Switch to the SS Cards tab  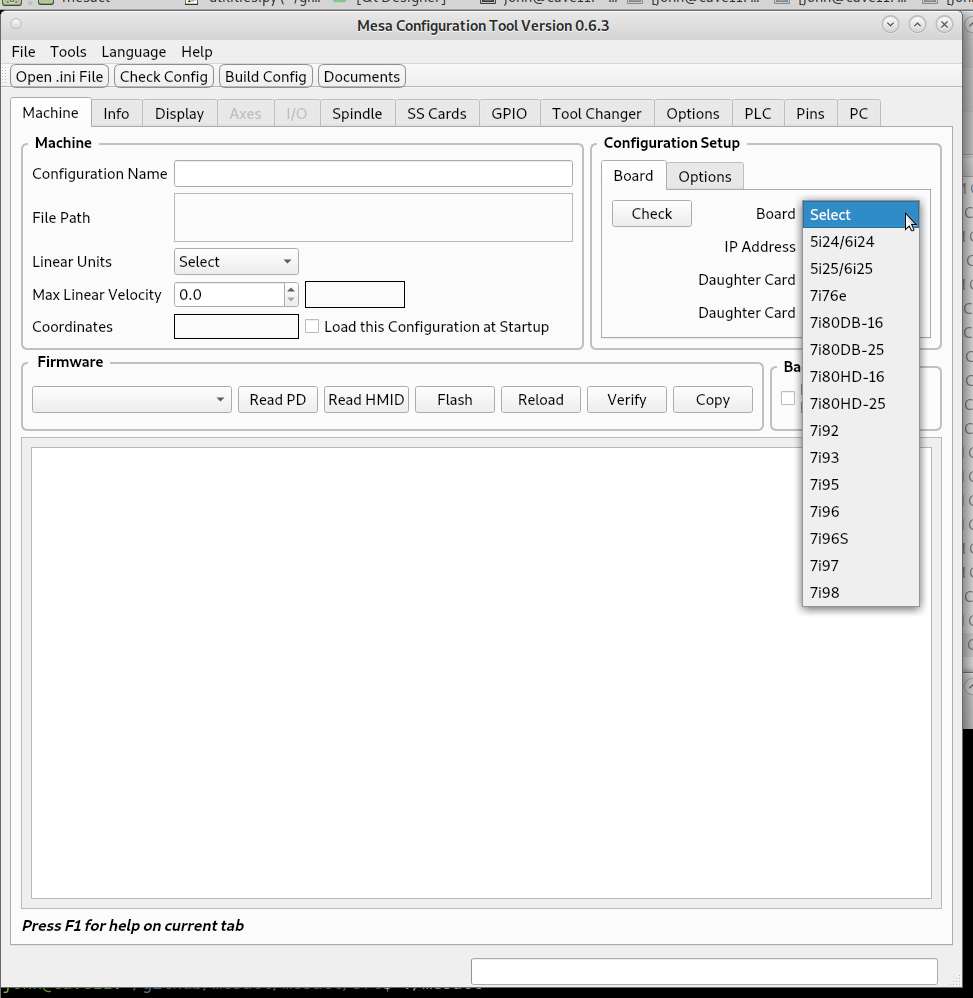coord(437,113)
